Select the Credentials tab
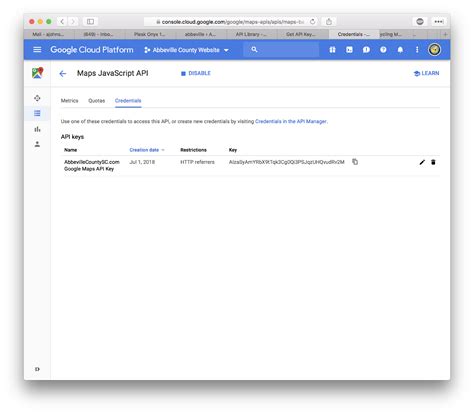 pyautogui.click(x=128, y=101)
